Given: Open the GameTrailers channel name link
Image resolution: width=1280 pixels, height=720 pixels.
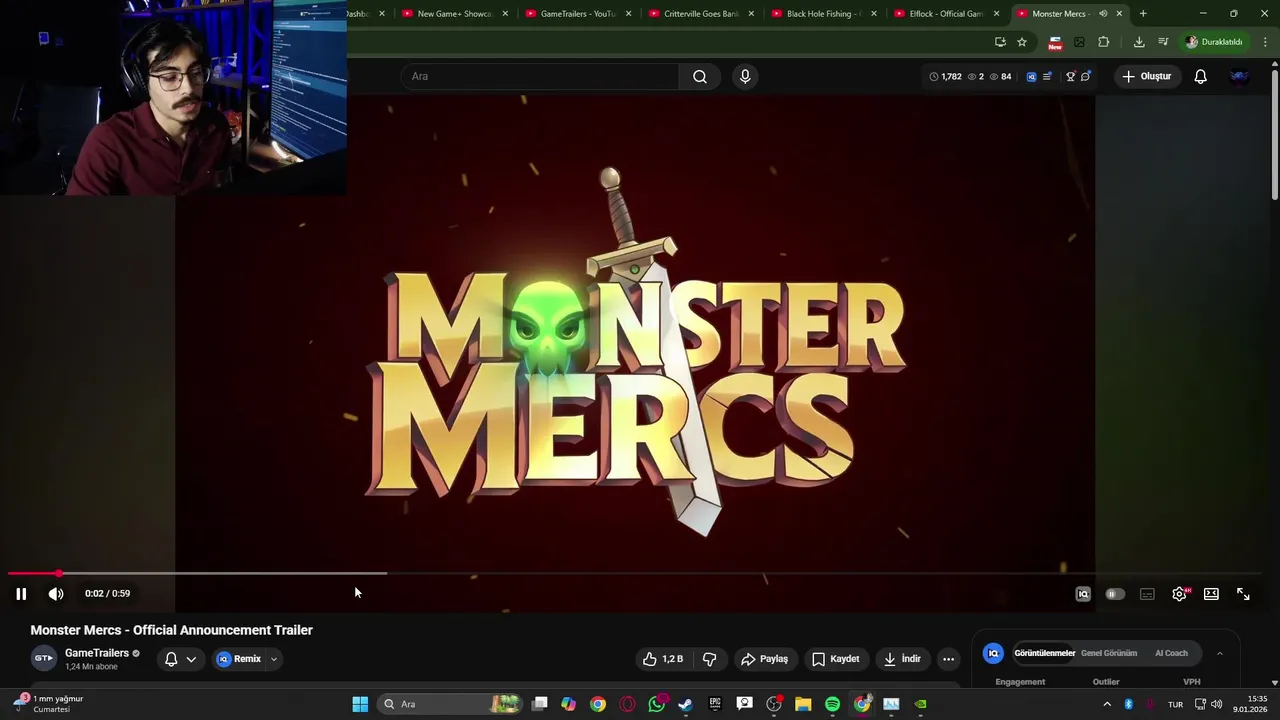Looking at the screenshot, I should (x=97, y=653).
